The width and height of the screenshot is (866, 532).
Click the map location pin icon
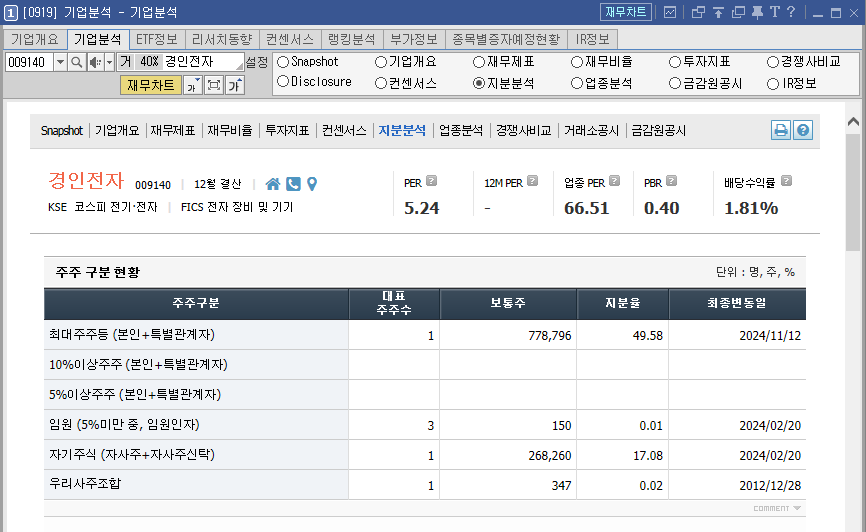pyautogui.click(x=312, y=184)
